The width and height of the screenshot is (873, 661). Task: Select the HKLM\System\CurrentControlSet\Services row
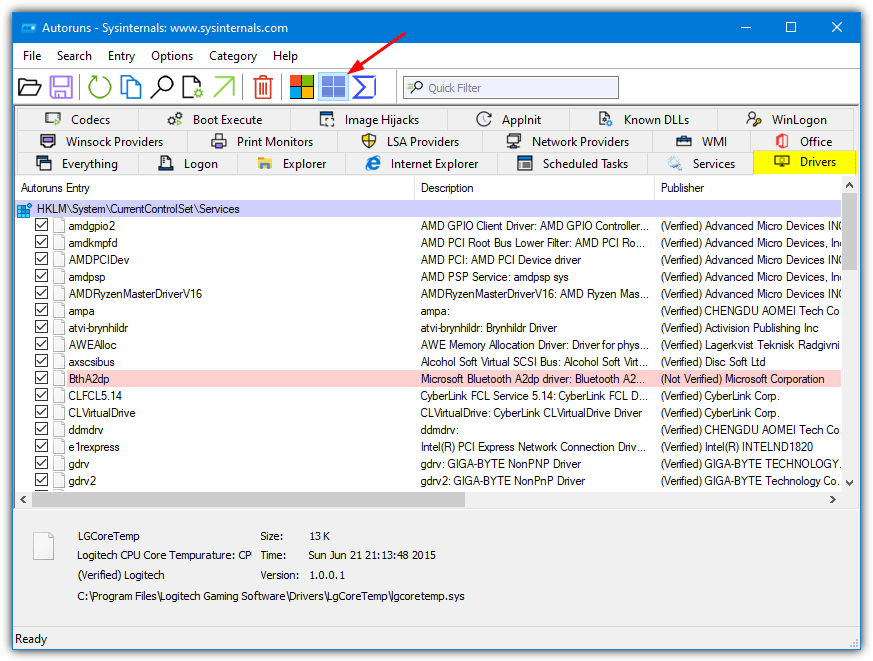(x=429, y=209)
